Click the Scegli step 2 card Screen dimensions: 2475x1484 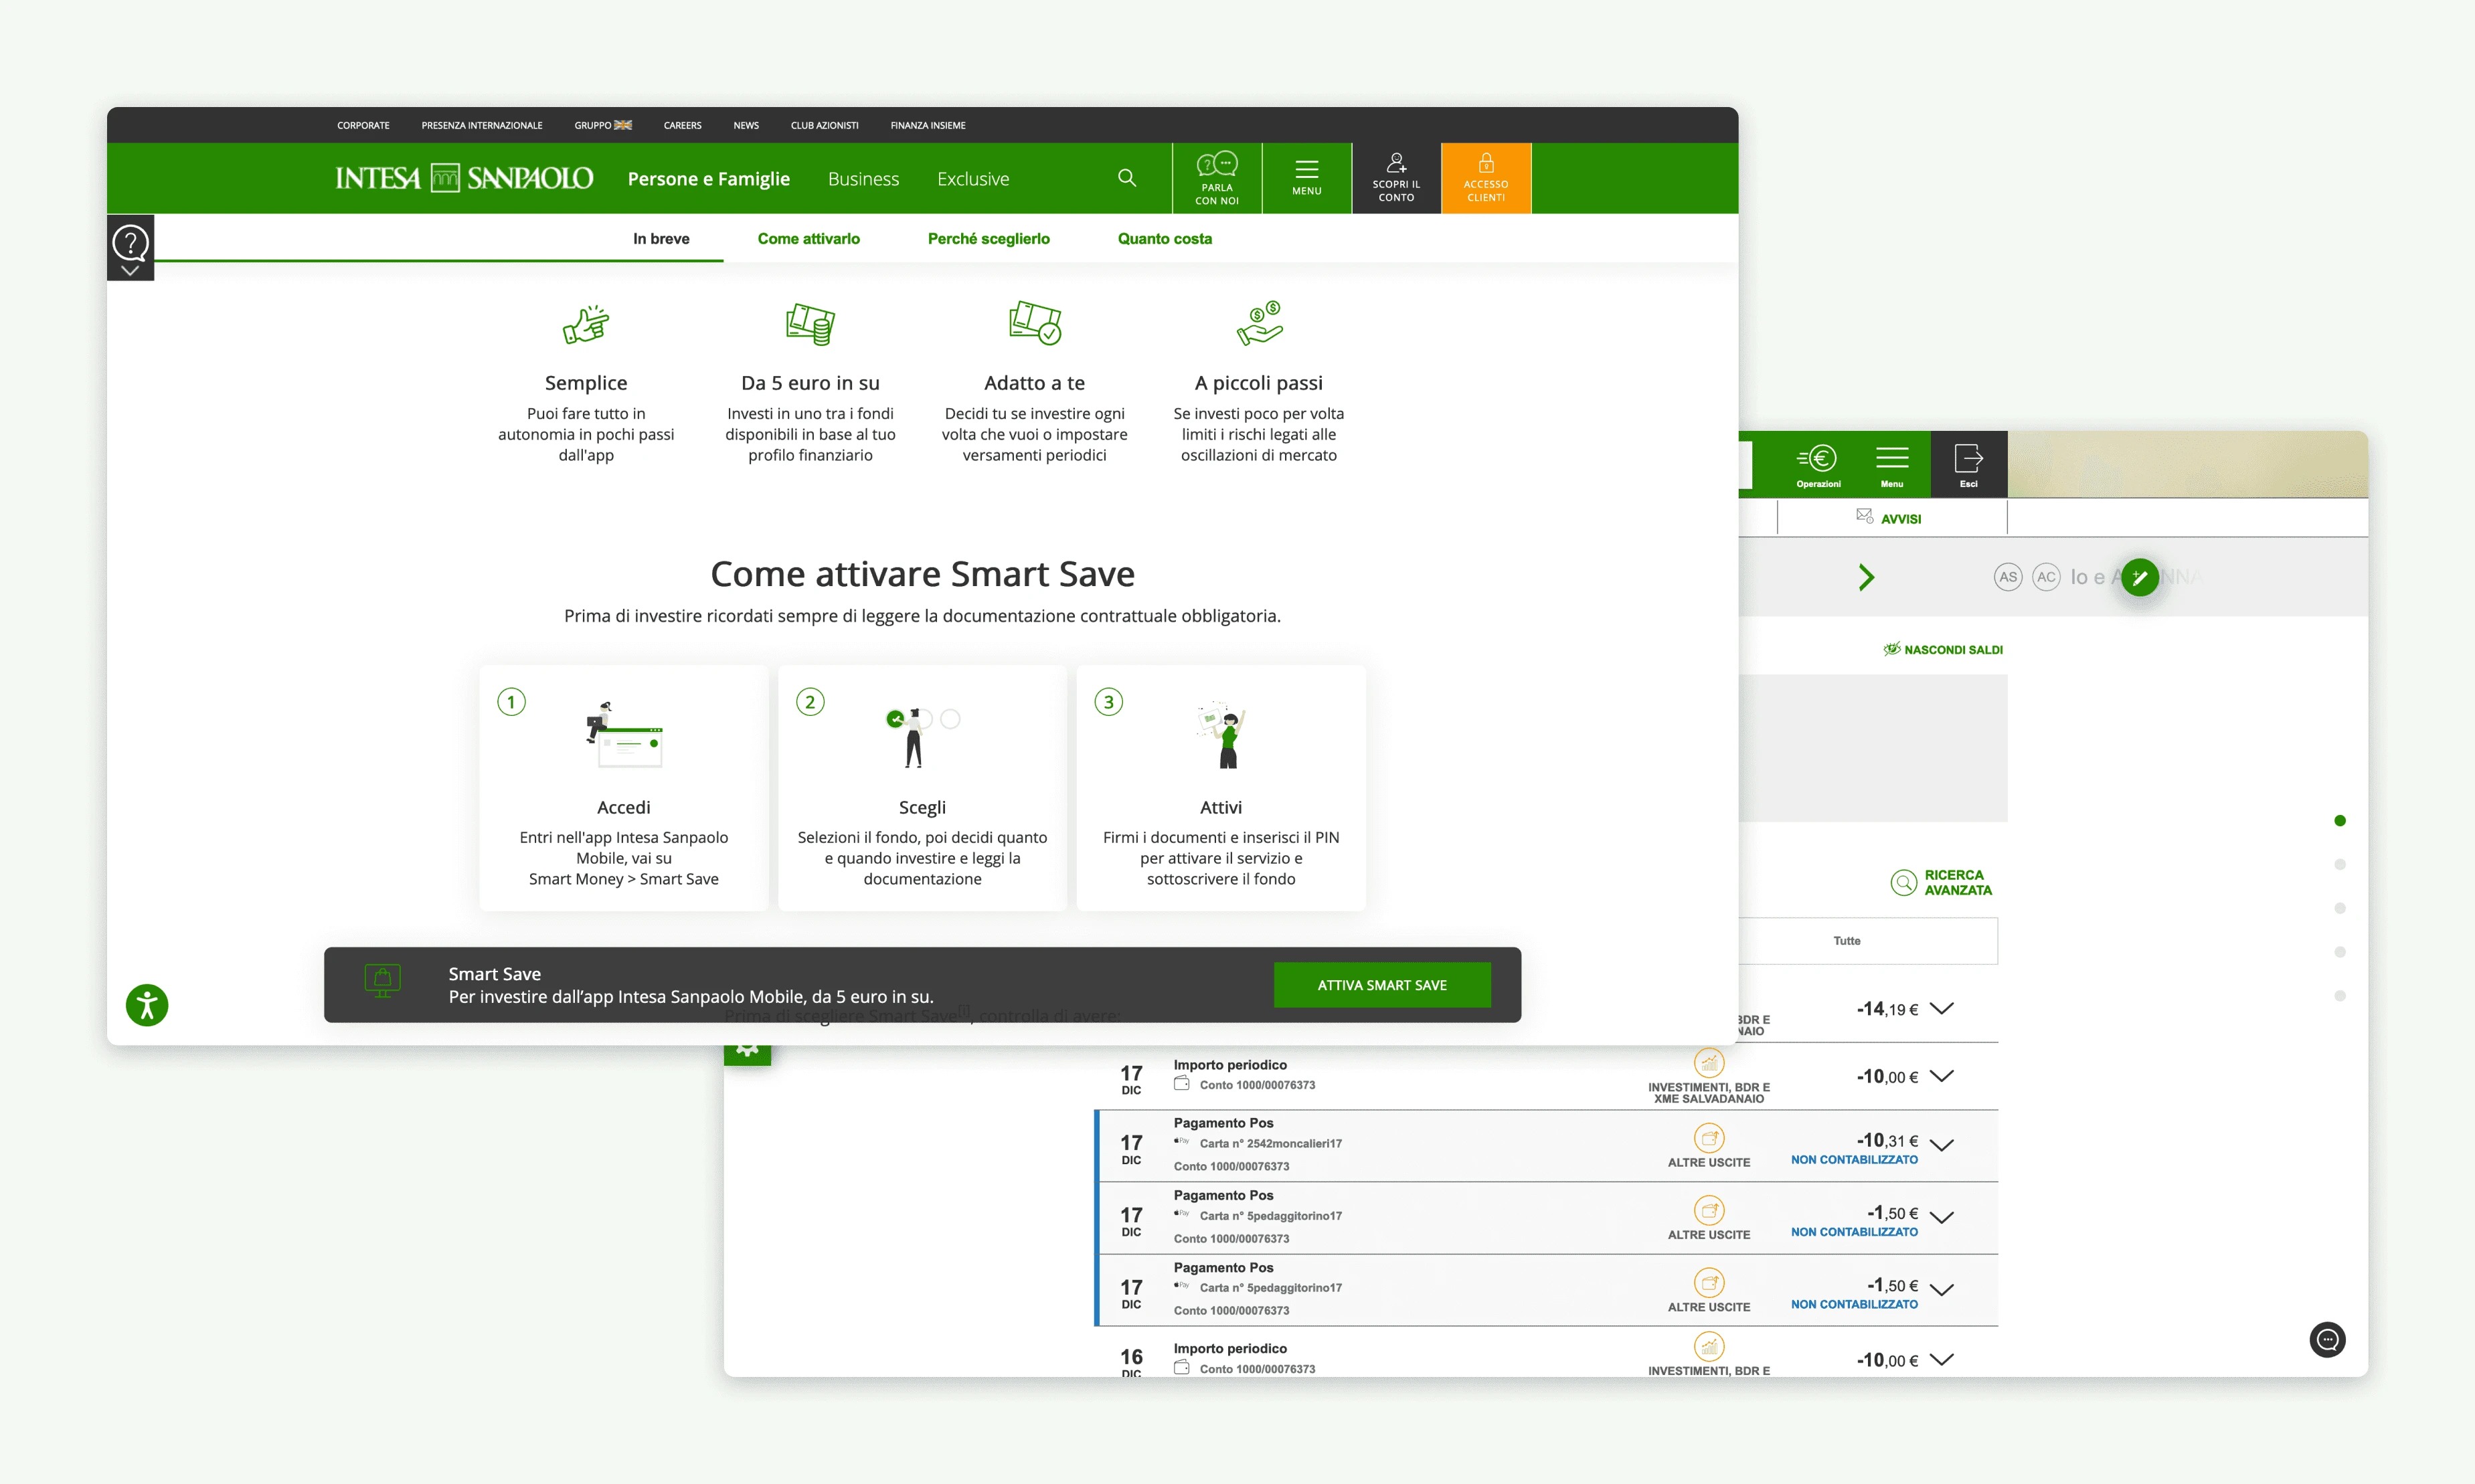(922, 788)
